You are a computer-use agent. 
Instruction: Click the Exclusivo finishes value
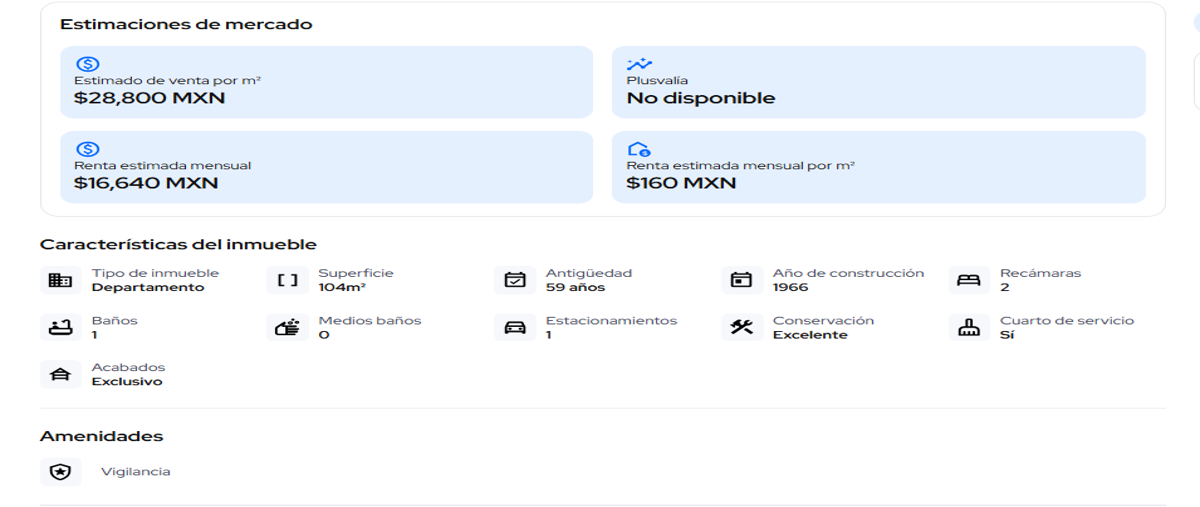(127, 381)
